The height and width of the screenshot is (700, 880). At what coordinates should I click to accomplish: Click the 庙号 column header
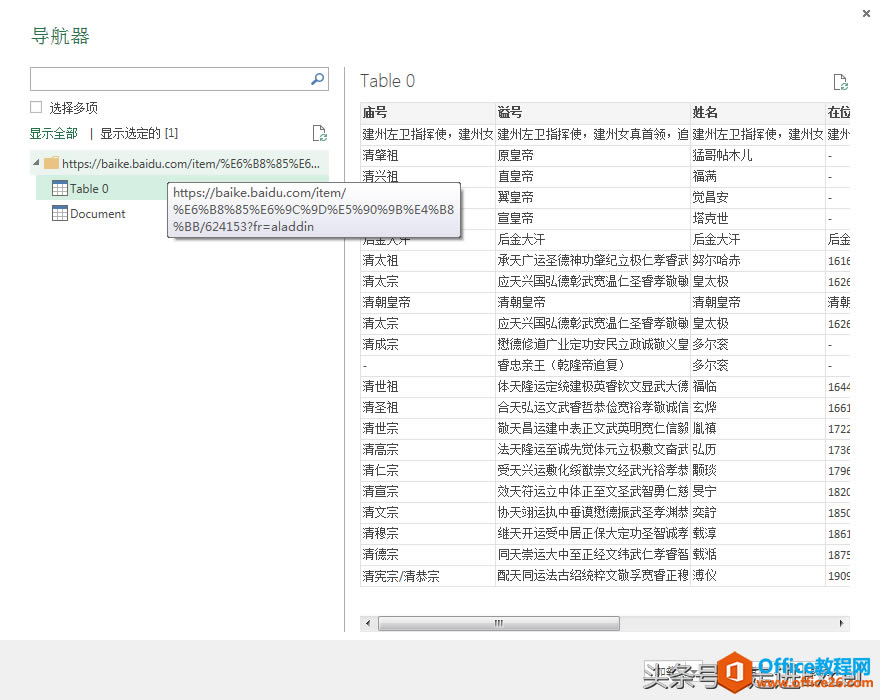(428, 112)
